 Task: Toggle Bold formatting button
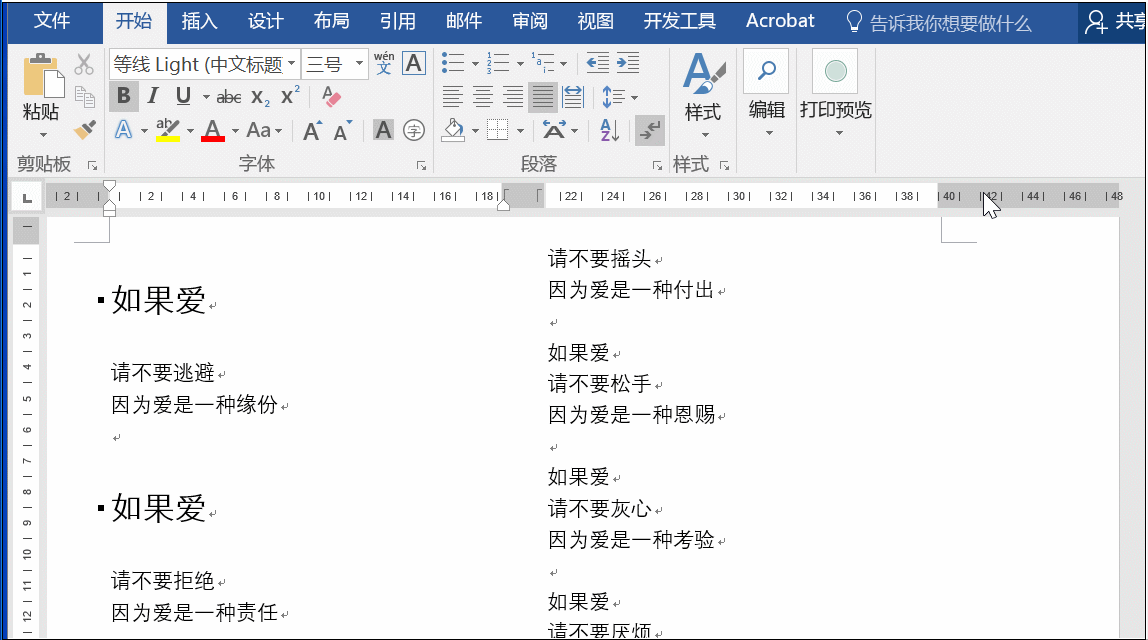point(124,96)
